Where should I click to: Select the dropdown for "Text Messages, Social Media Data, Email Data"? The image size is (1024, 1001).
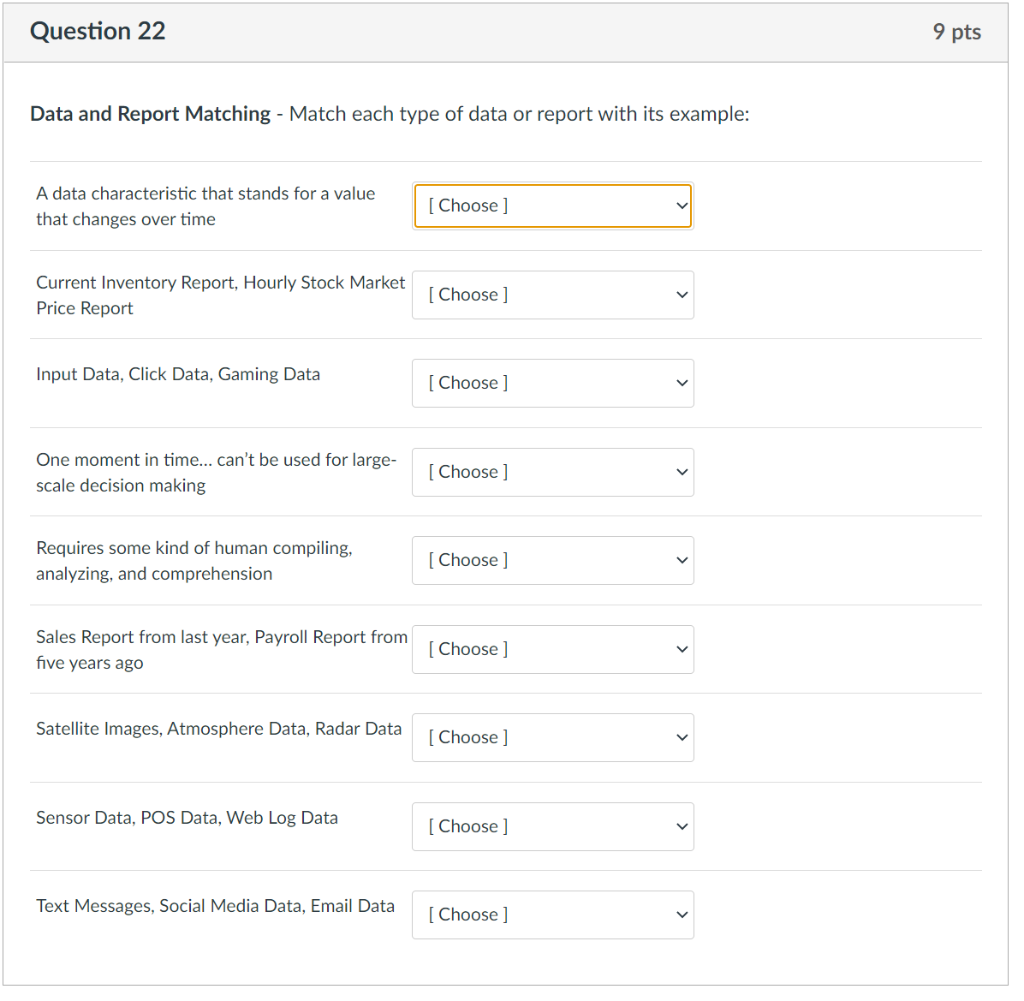tap(552, 914)
